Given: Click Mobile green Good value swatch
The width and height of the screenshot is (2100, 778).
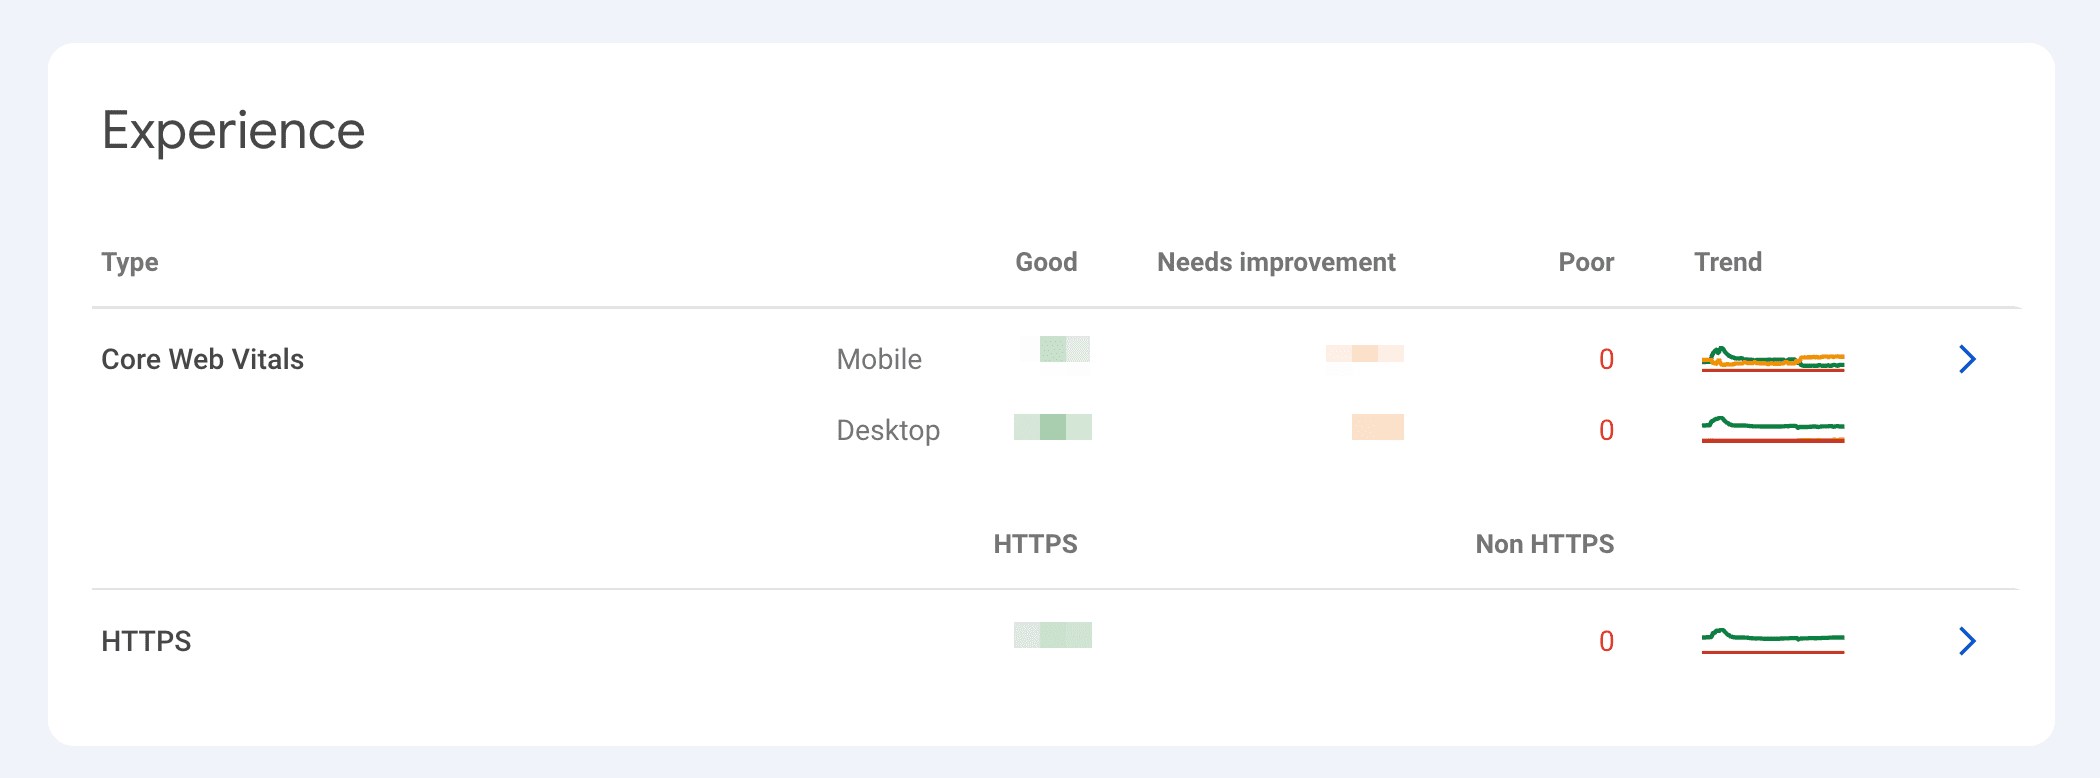Looking at the screenshot, I should pyautogui.click(x=1064, y=349).
